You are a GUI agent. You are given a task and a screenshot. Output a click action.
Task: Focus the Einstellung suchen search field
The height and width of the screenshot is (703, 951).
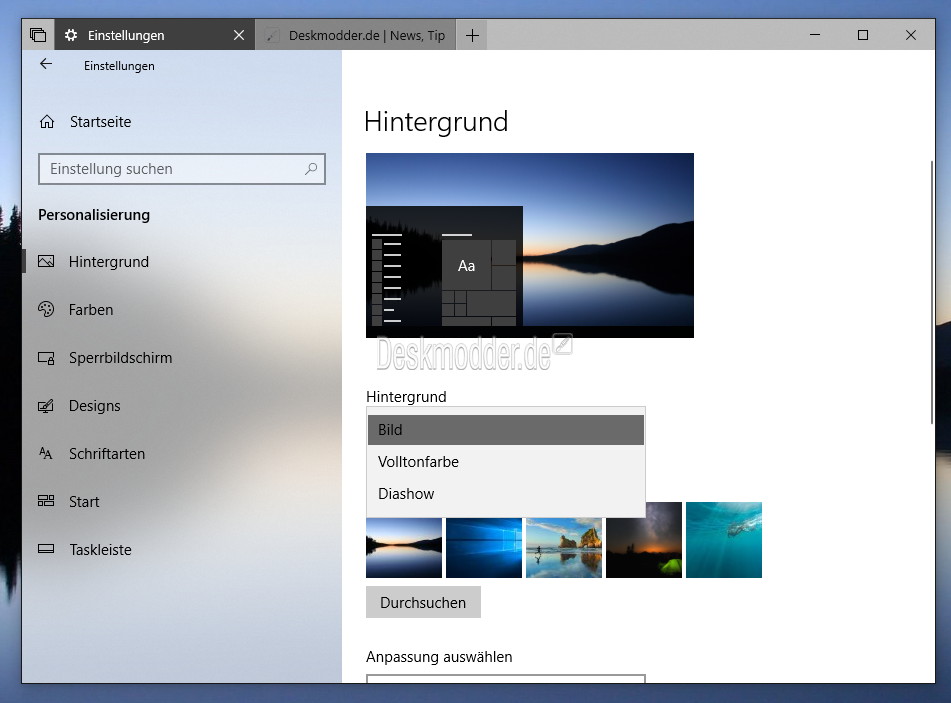pyautogui.click(x=181, y=169)
